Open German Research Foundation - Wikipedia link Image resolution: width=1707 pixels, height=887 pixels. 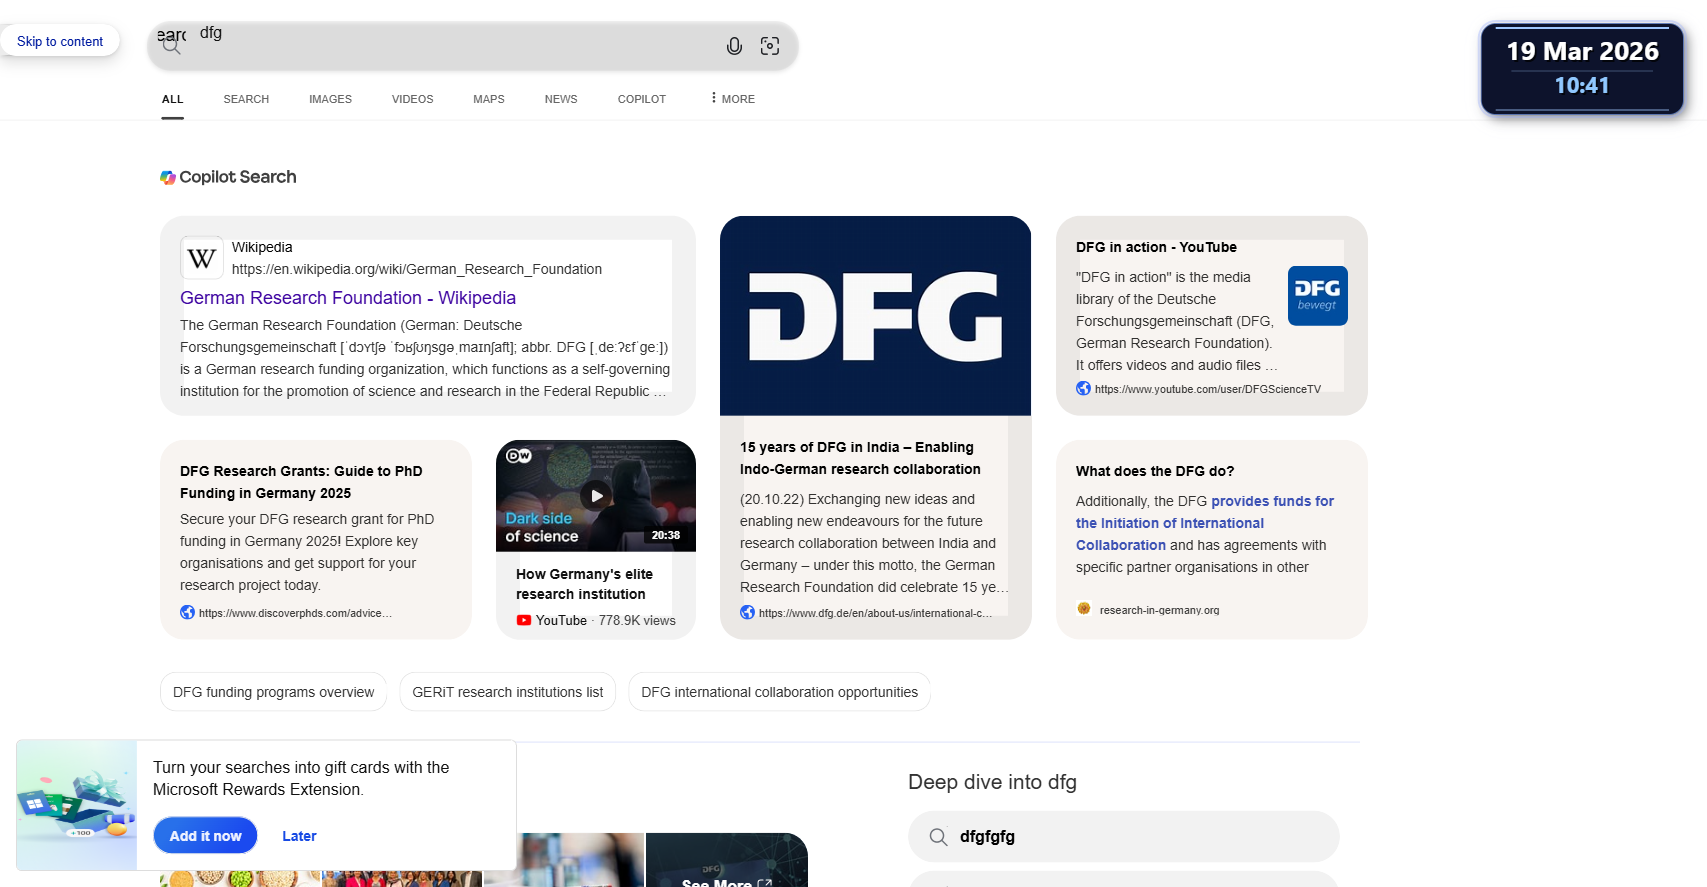point(348,298)
